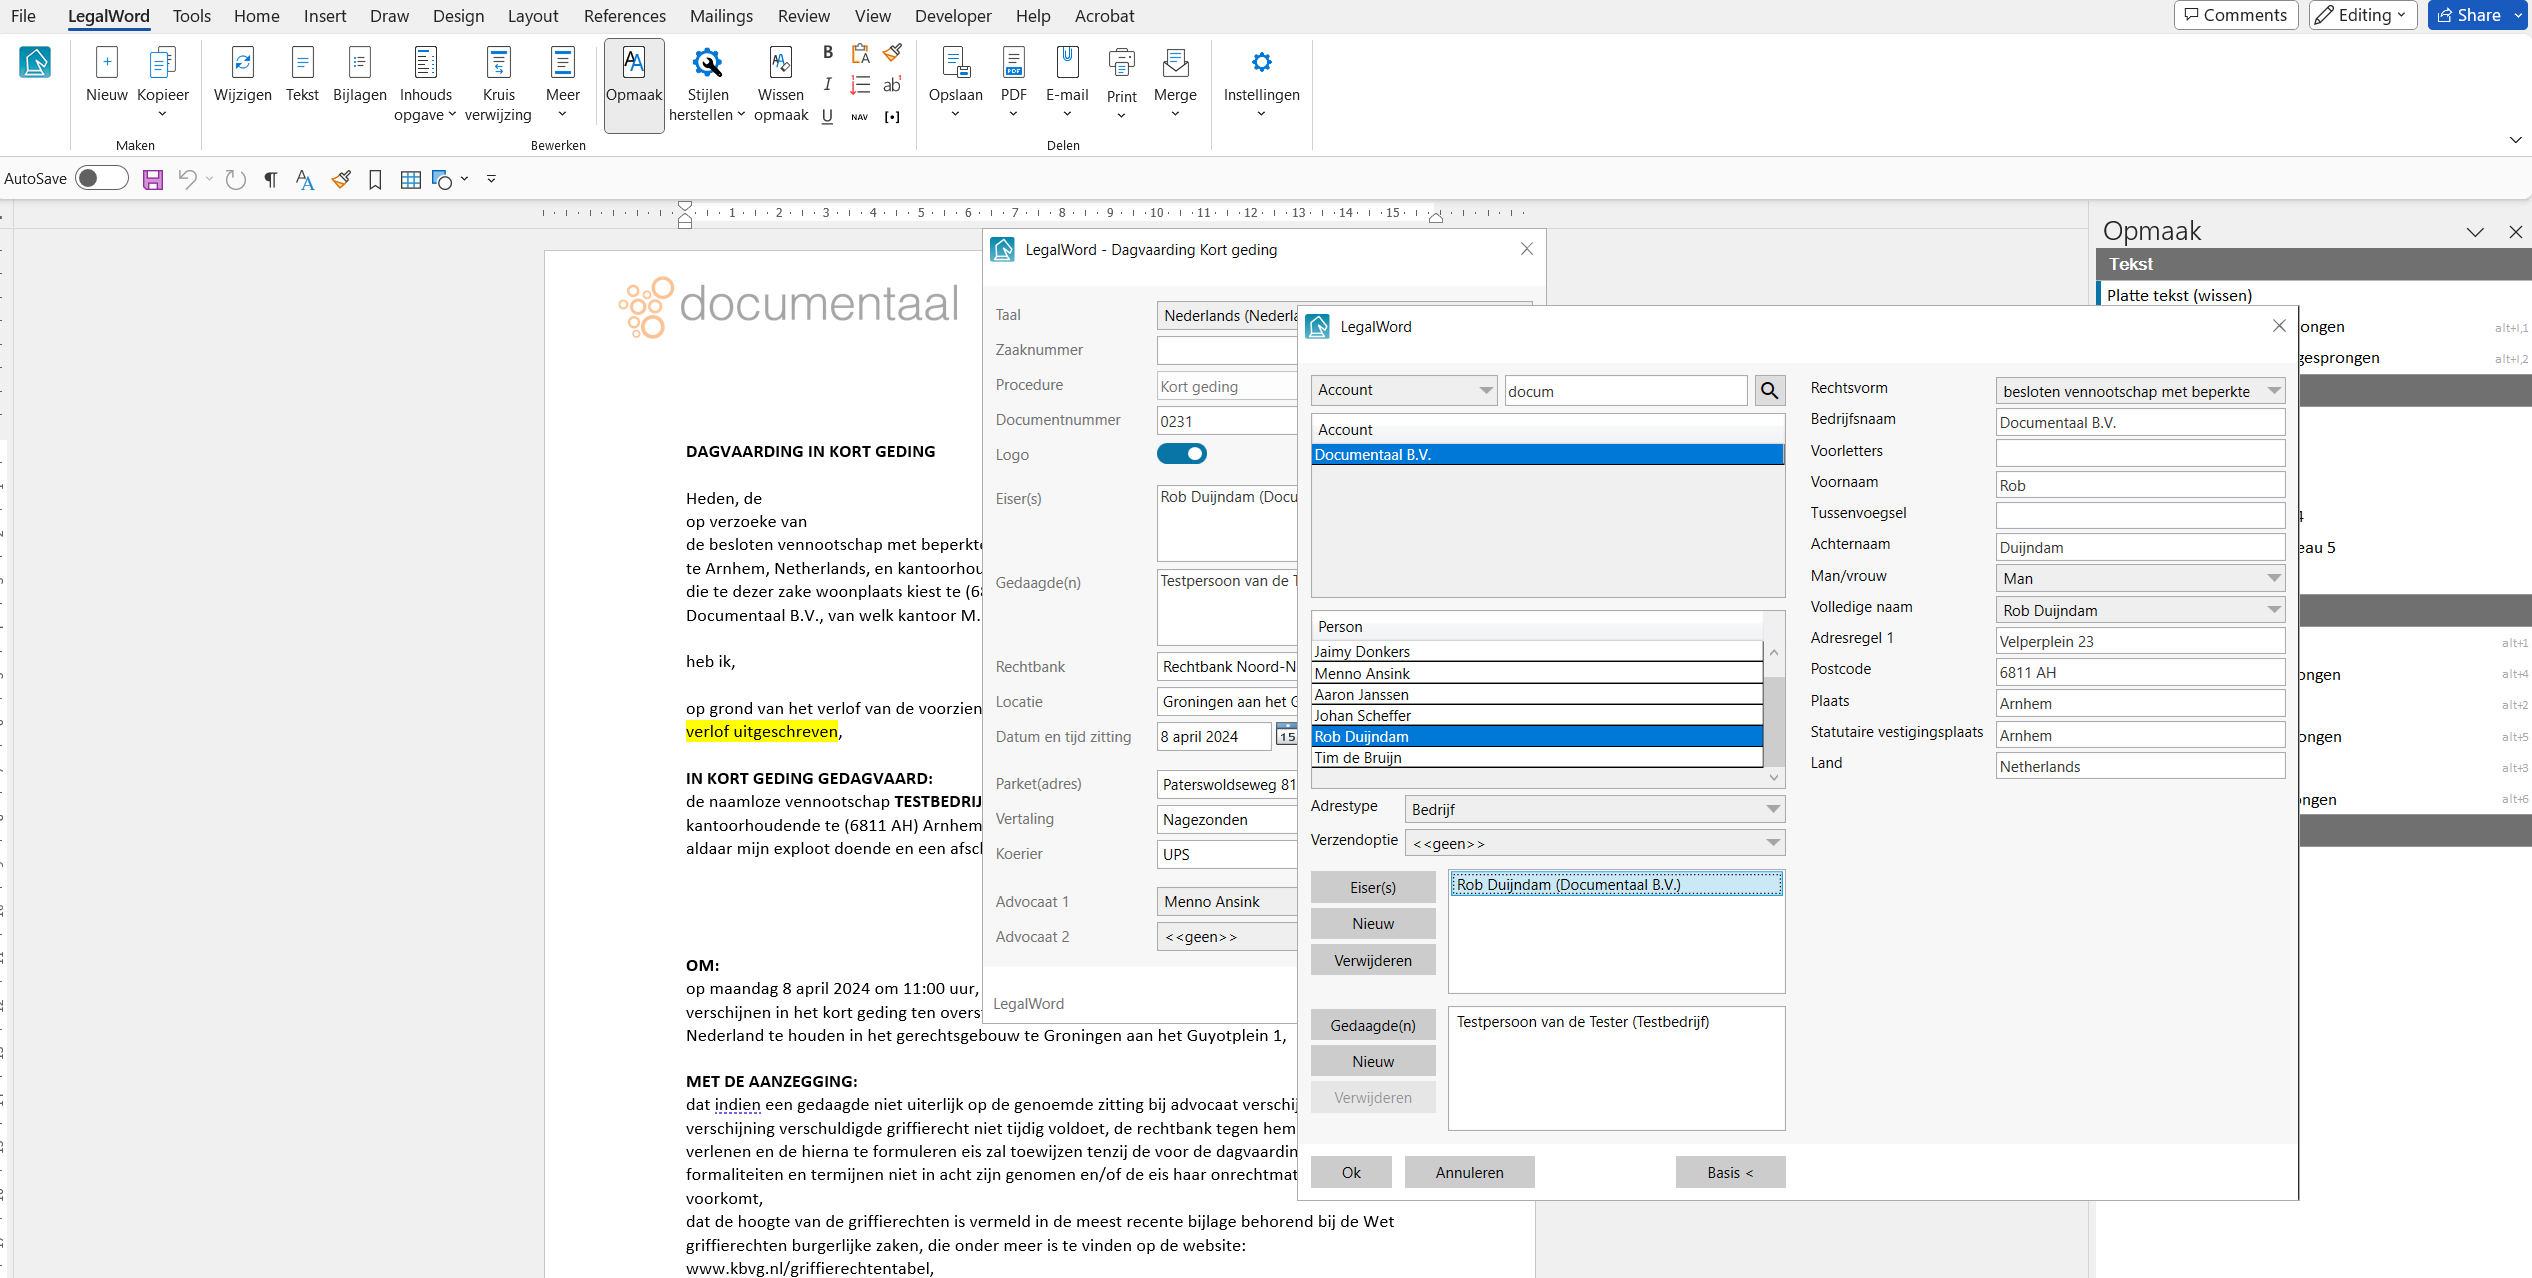Click the numbered list icon in ribbon

coord(859,84)
